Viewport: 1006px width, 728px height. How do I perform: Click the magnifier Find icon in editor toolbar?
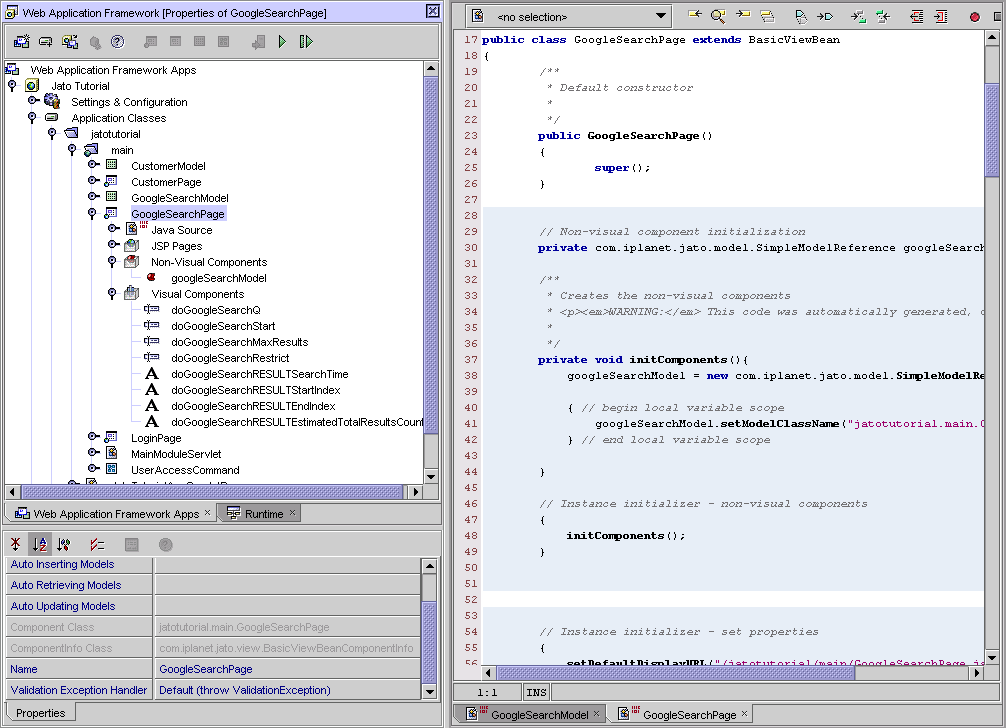pos(718,16)
